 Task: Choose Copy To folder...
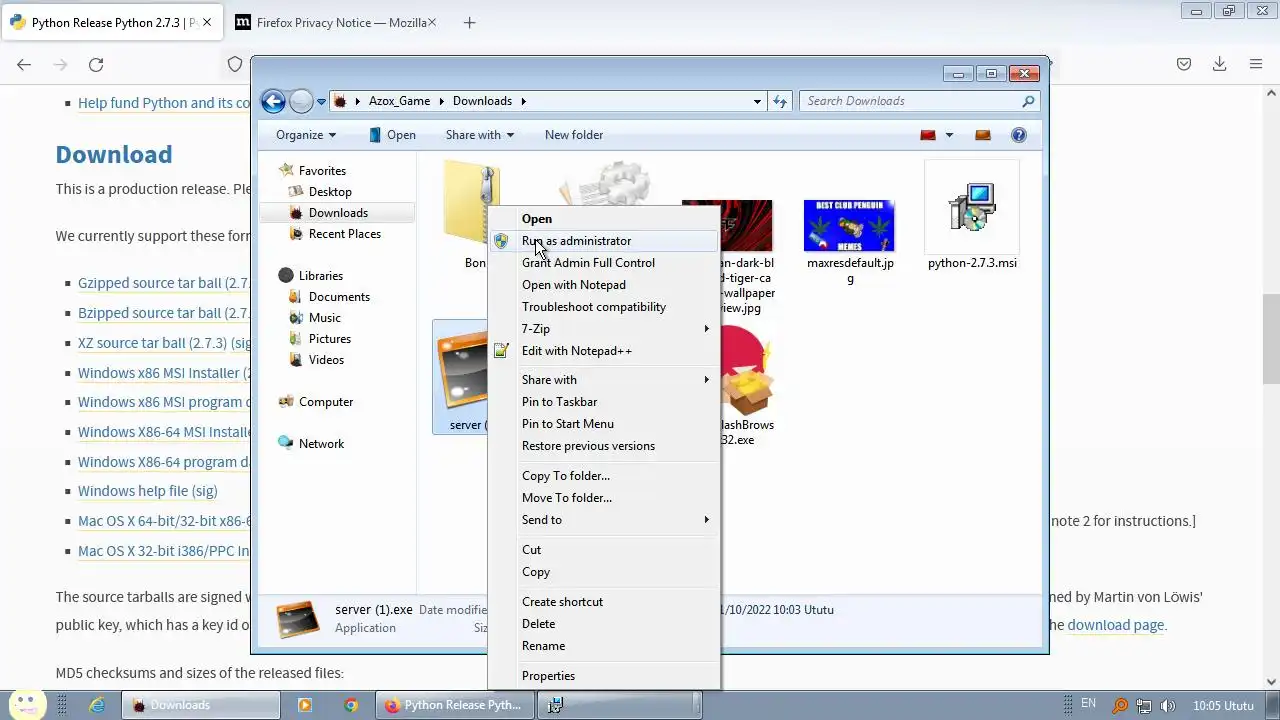pyautogui.click(x=604, y=476)
